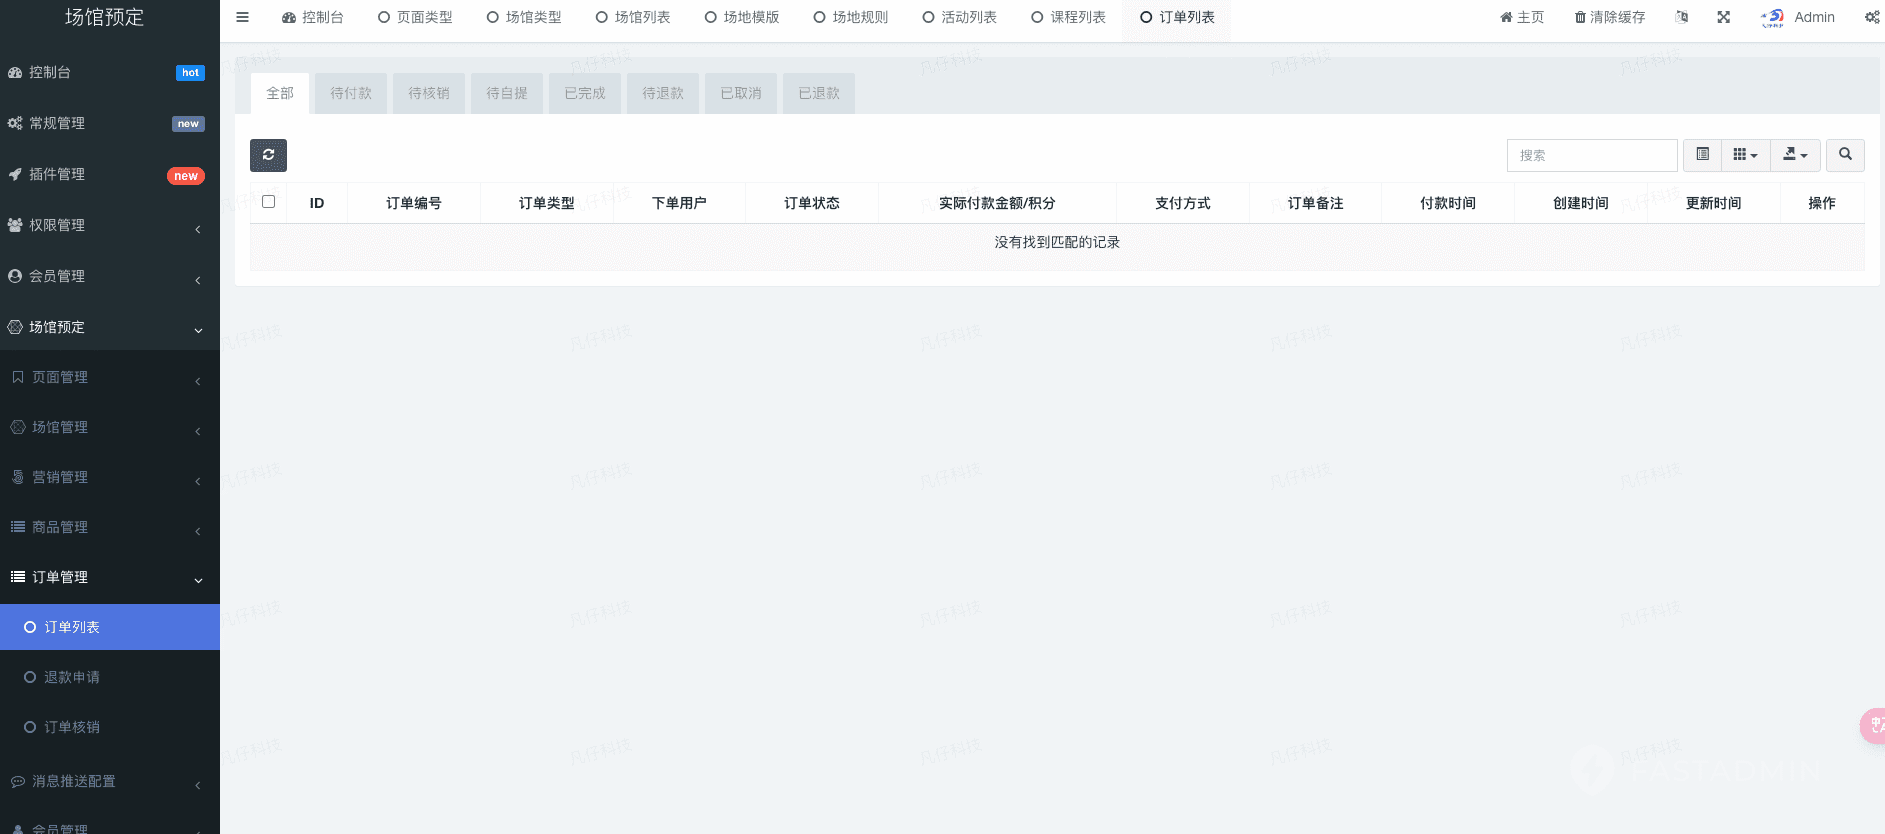Toggle the table card view icon
1885x834 pixels.
point(1702,155)
